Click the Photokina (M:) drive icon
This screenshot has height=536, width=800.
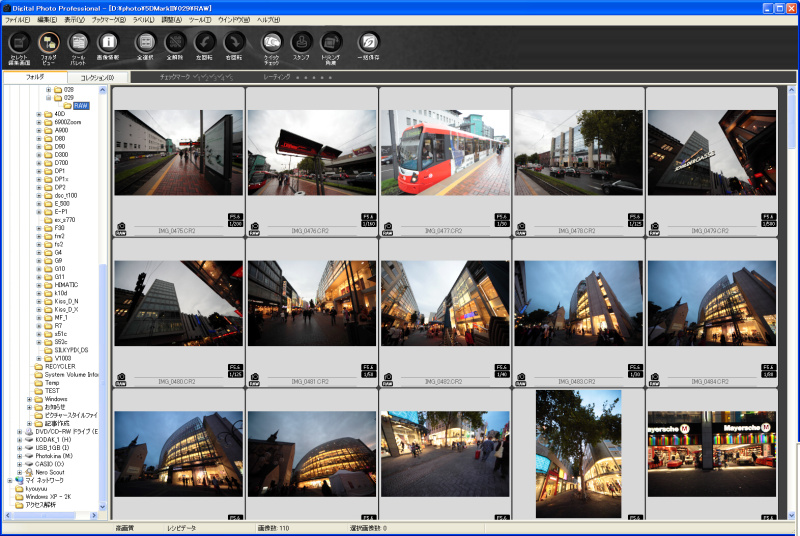click(x=29, y=456)
